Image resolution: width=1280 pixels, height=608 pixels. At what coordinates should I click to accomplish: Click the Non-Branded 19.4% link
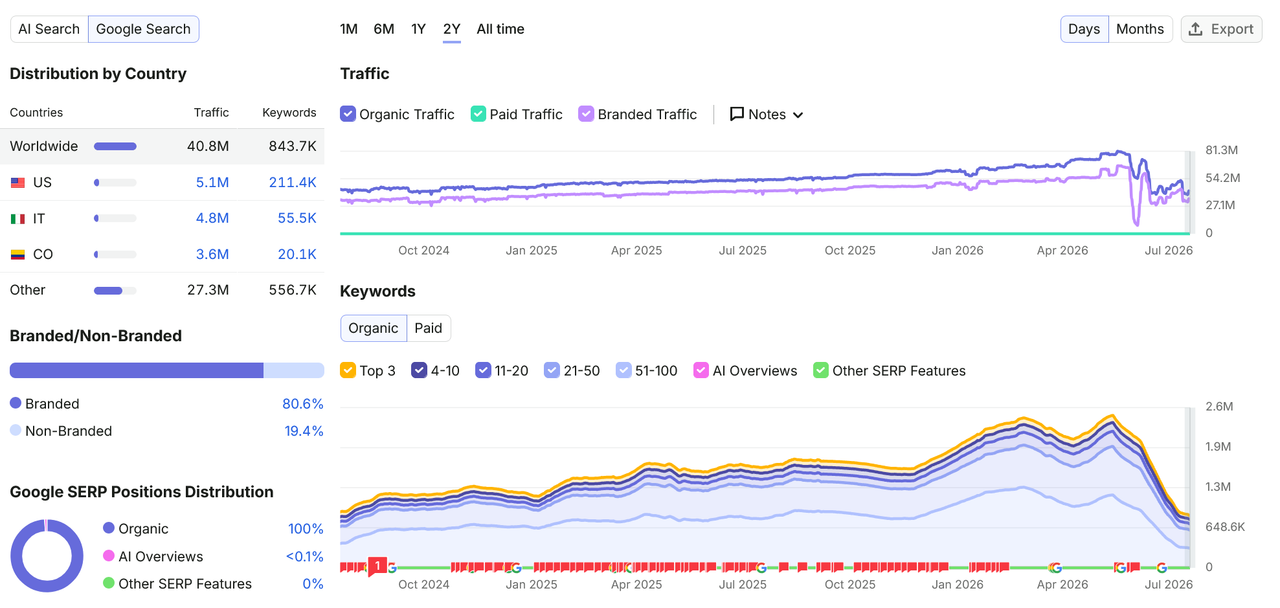click(303, 431)
